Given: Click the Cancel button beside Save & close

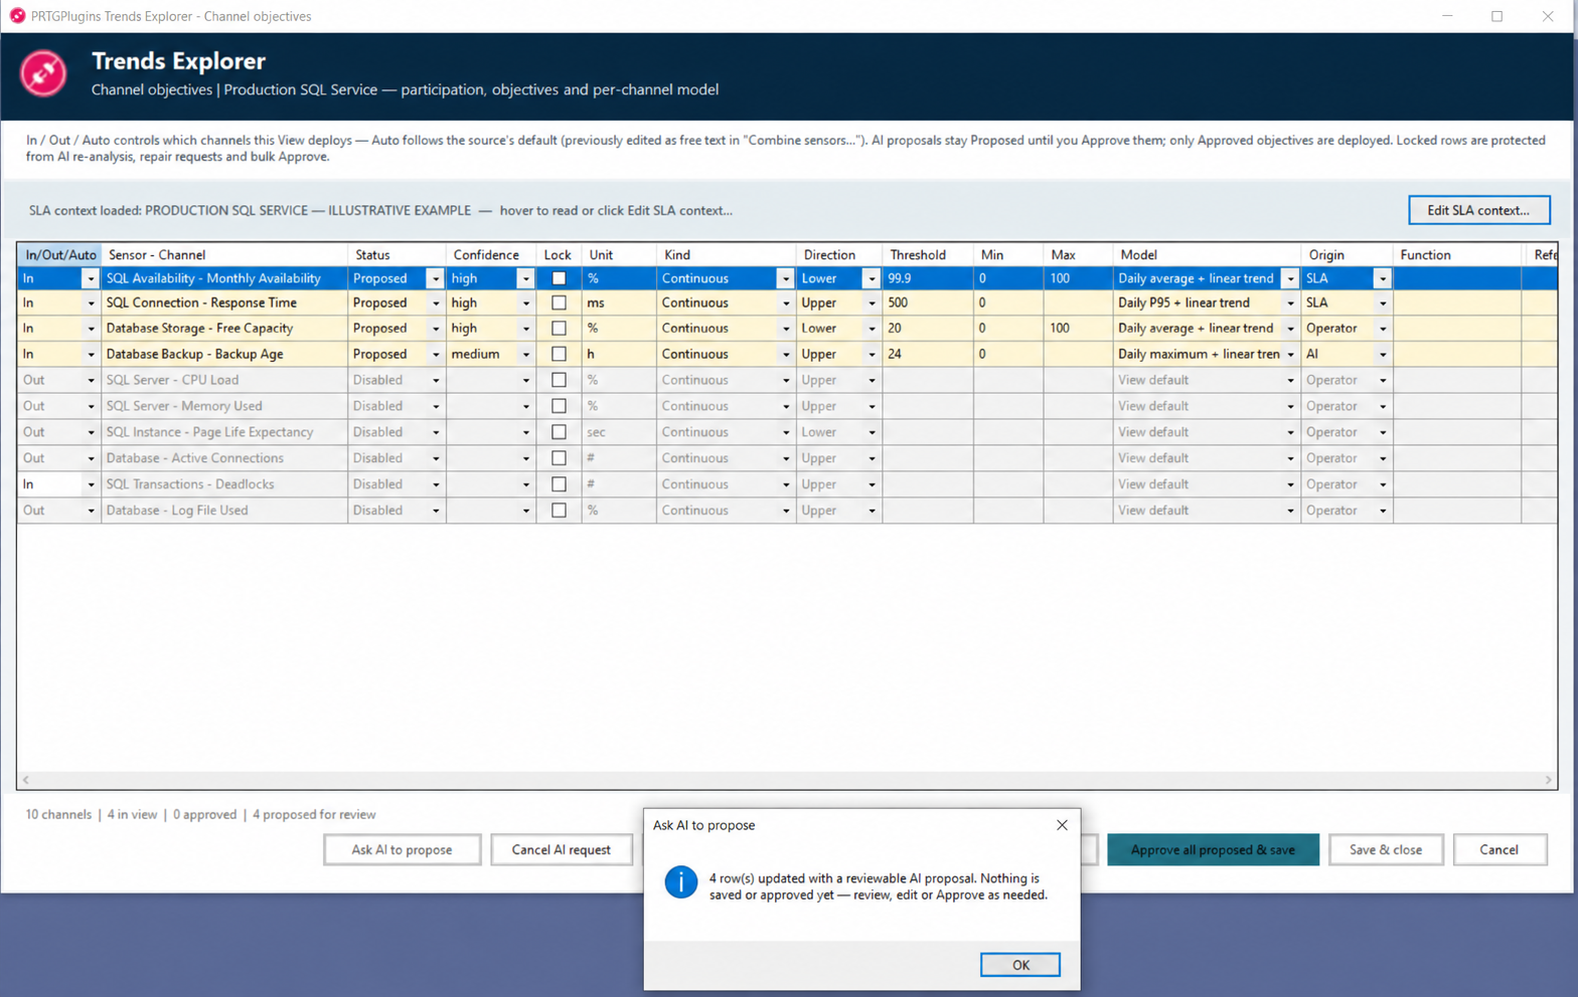Looking at the screenshot, I should pos(1499,850).
